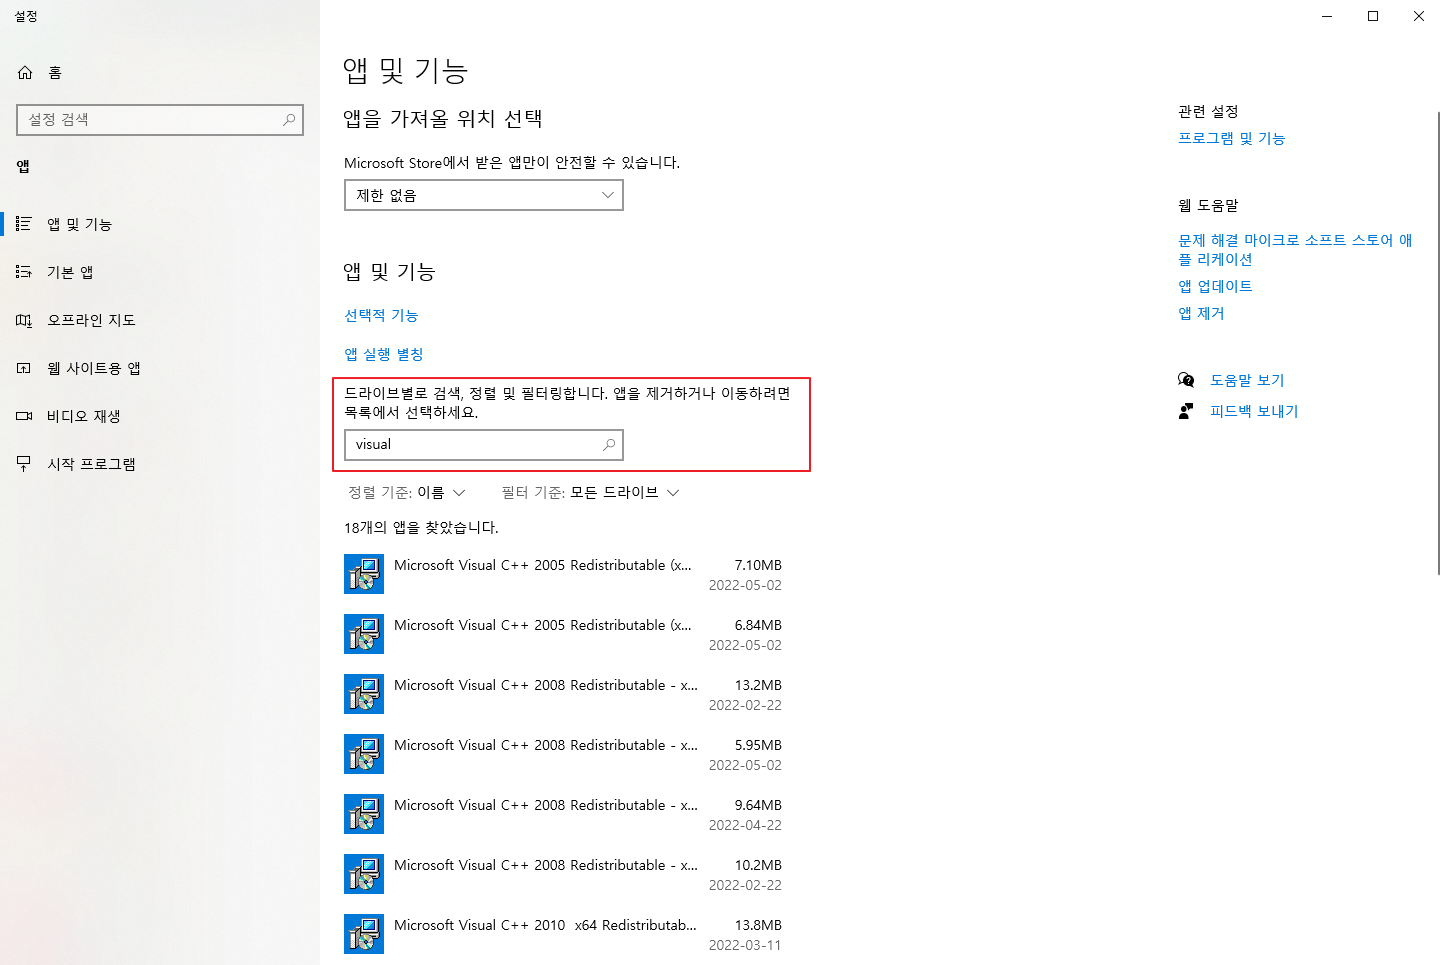Select Visual C++ 2005 Redistributable 7.10MB entry
This screenshot has width=1442, height=965.
point(564,574)
